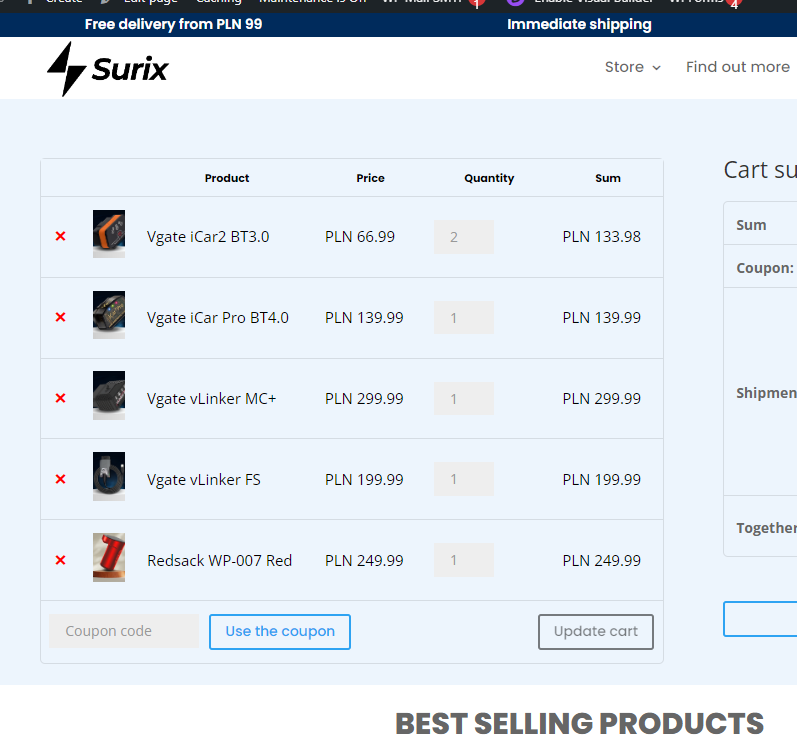Click the Price cell of Vgate vLinker FS

[x=364, y=479]
